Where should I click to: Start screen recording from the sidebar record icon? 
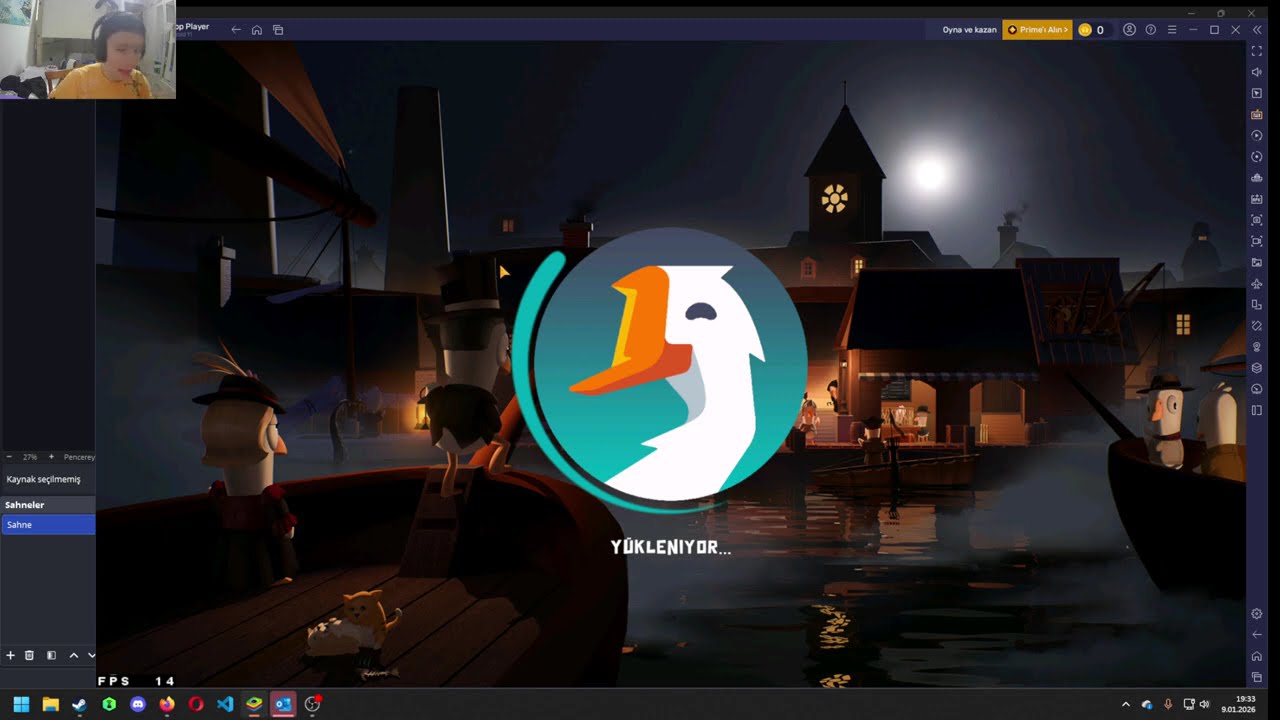tap(1257, 241)
